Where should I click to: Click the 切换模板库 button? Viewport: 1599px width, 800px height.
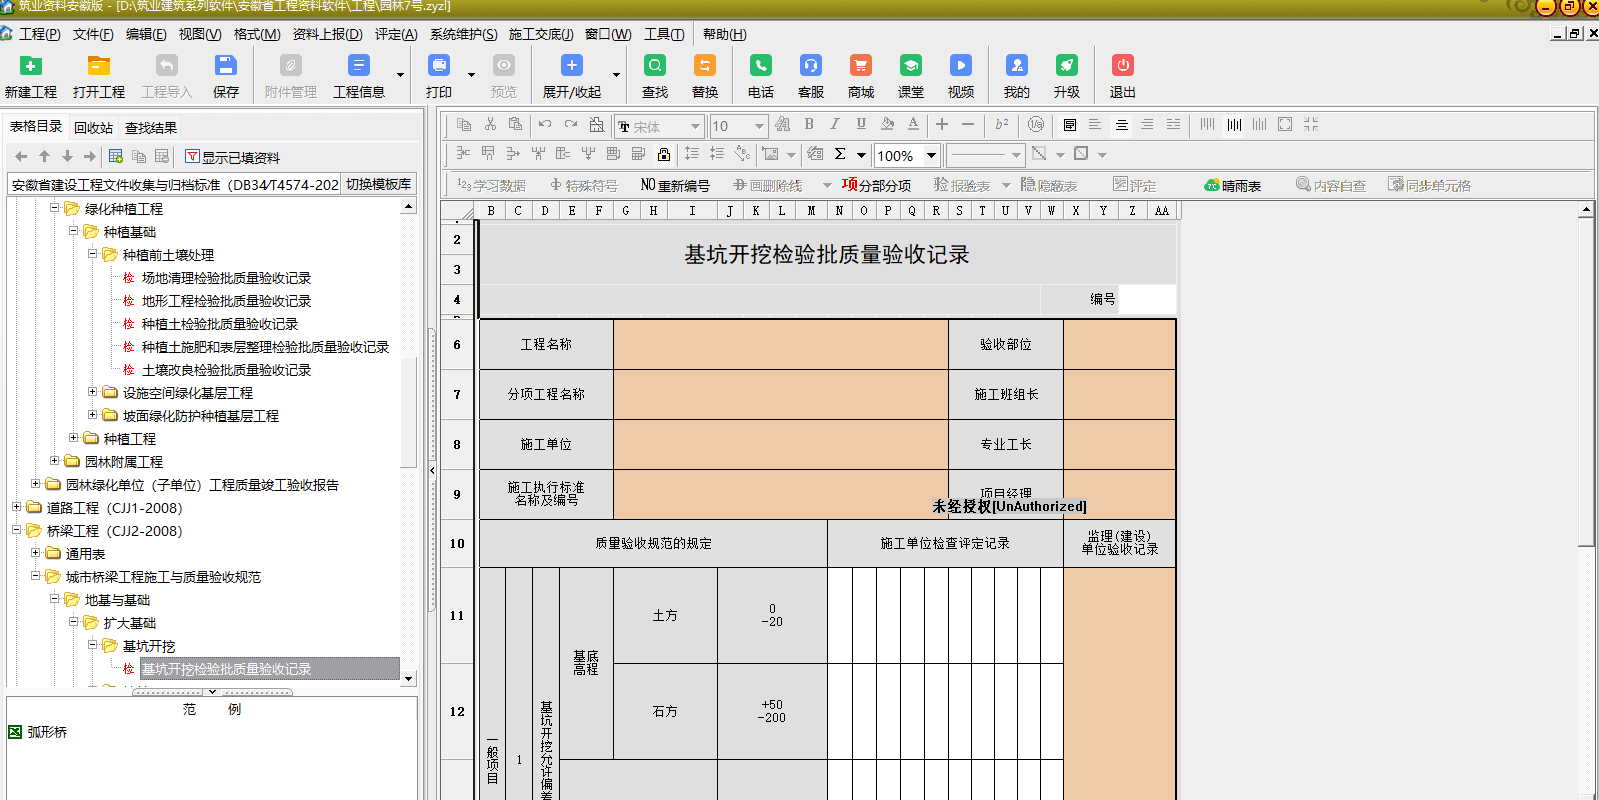pos(378,185)
